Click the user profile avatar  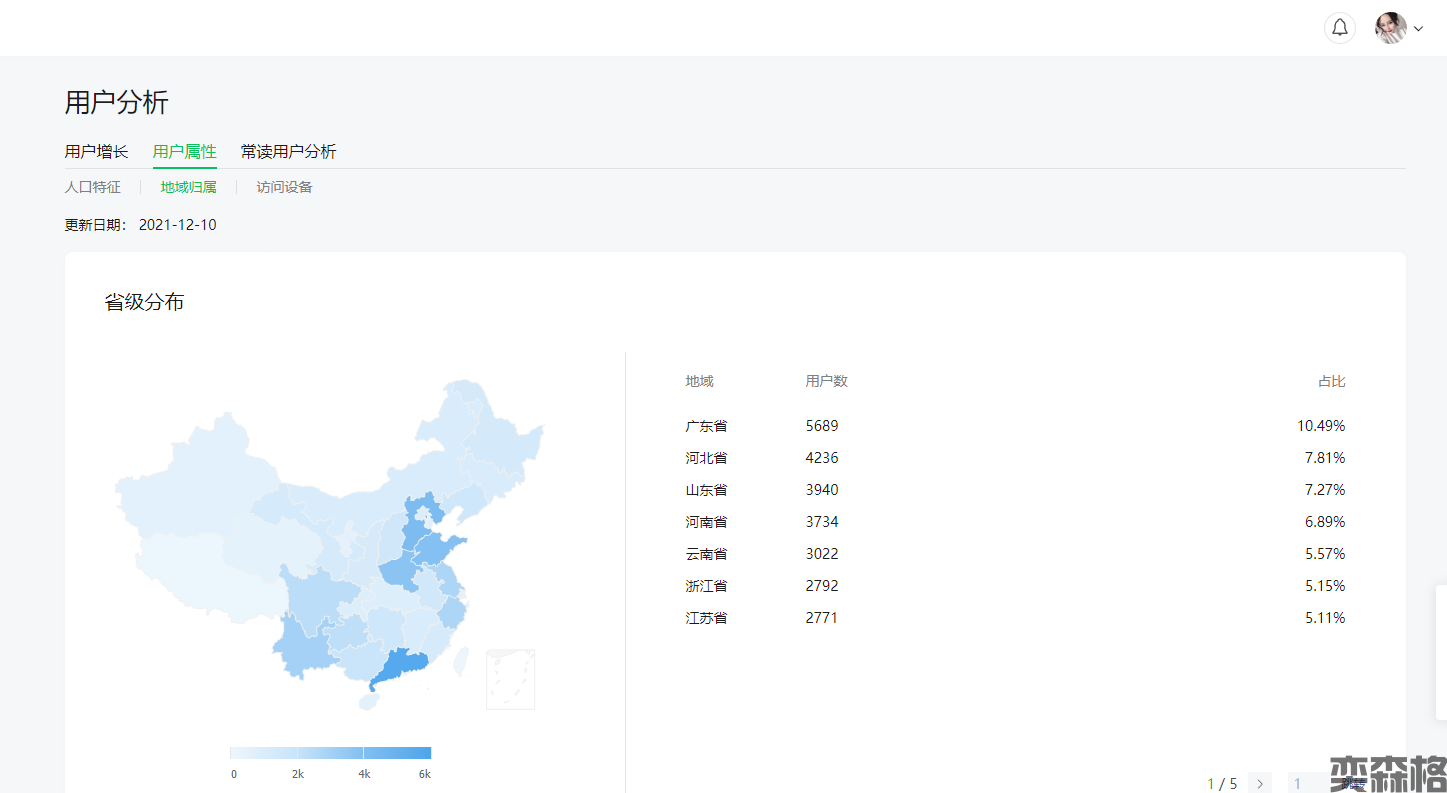pyautogui.click(x=1390, y=28)
